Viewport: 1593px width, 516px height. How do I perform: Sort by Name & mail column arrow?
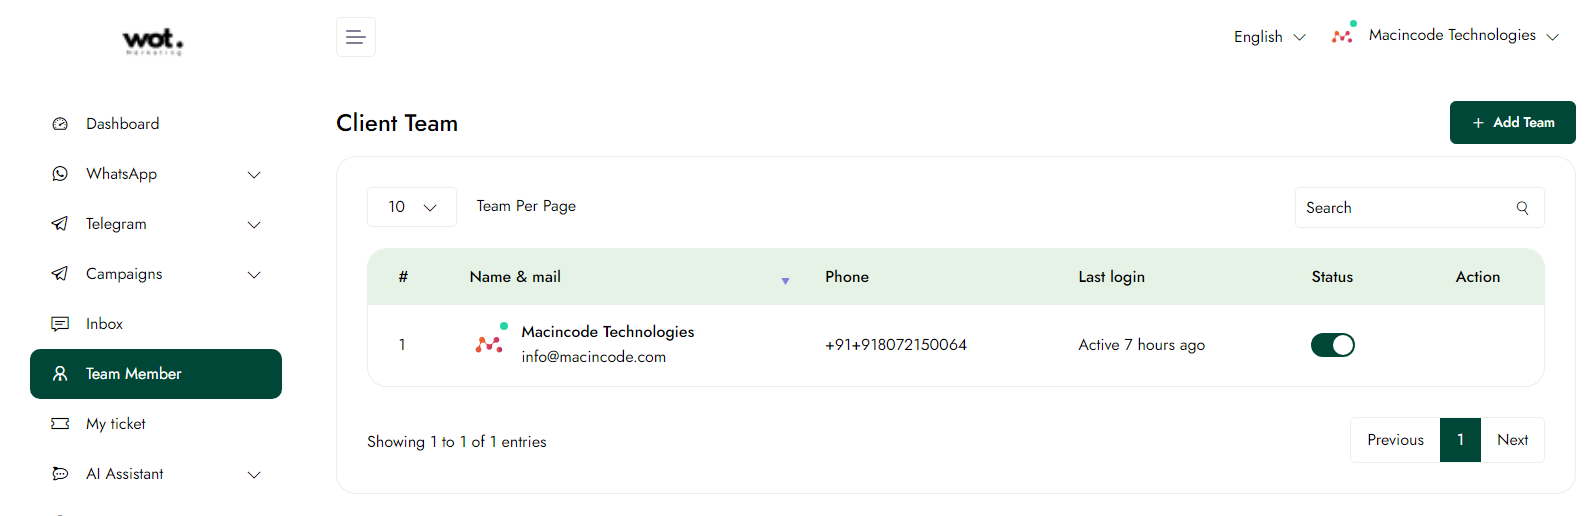point(785,281)
